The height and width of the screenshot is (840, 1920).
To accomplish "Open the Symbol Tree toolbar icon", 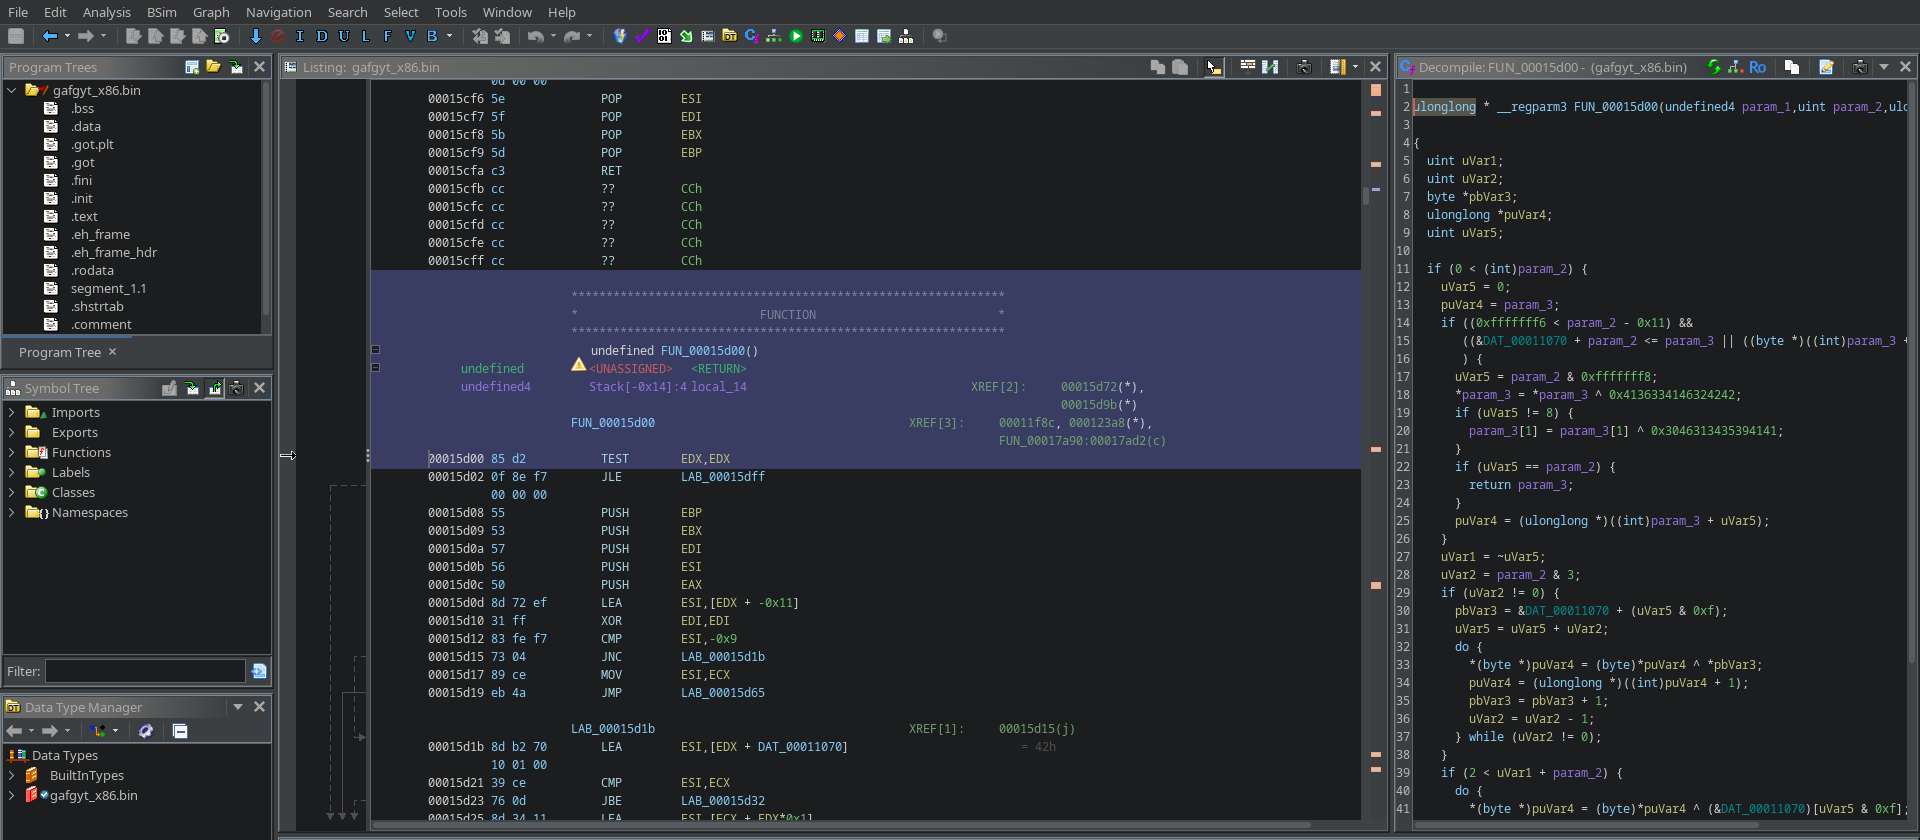I will (x=906, y=36).
